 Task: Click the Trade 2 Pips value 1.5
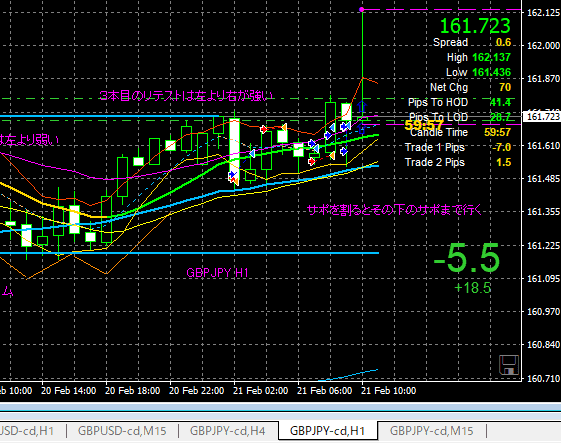click(503, 162)
